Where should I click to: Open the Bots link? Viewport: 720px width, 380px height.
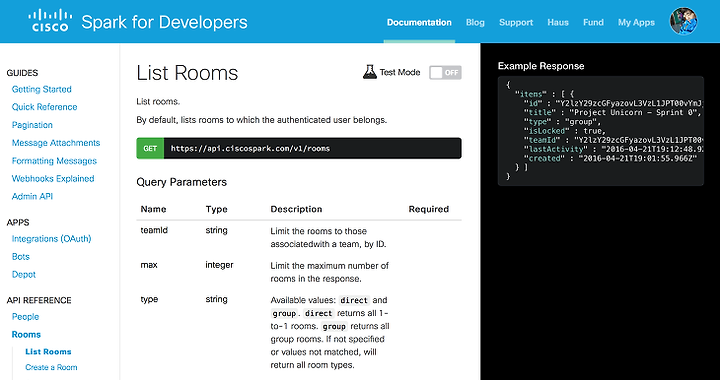(x=21, y=257)
